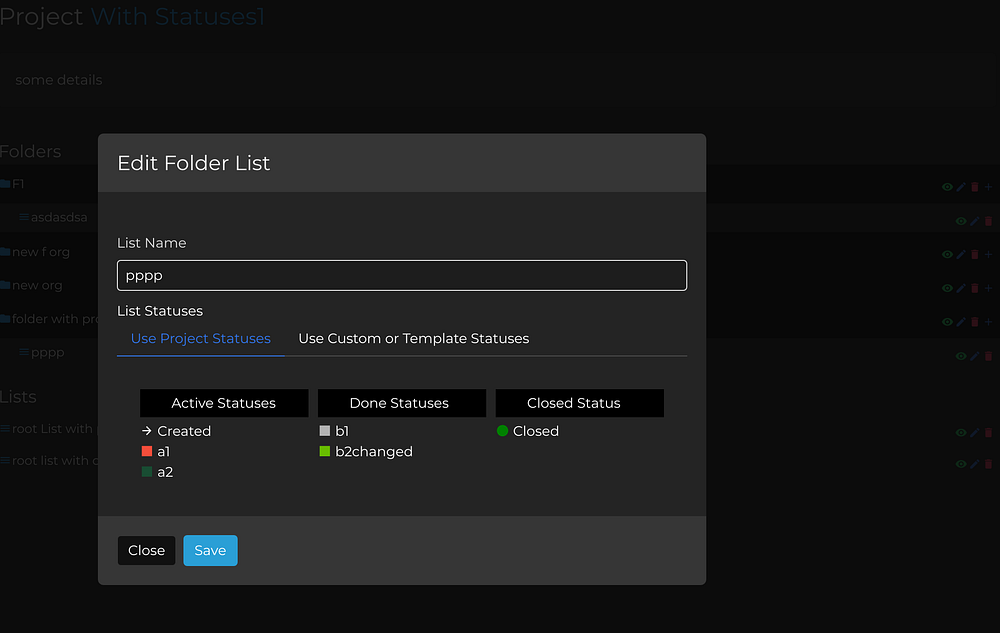Click the trash icon for folder F1

point(975,187)
